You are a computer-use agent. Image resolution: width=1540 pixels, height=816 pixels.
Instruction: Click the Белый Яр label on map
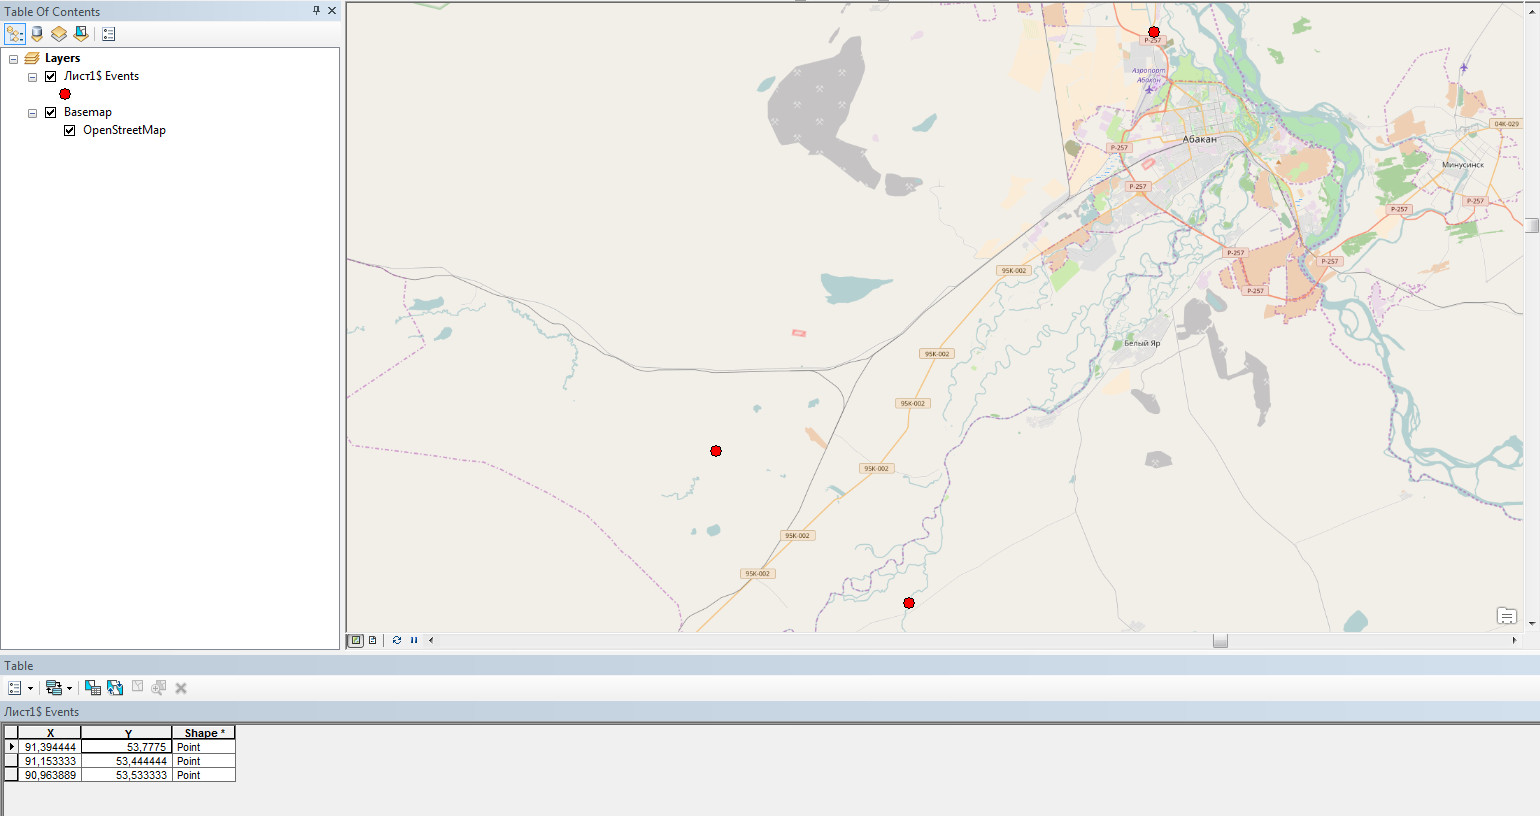tap(1142, 344)
